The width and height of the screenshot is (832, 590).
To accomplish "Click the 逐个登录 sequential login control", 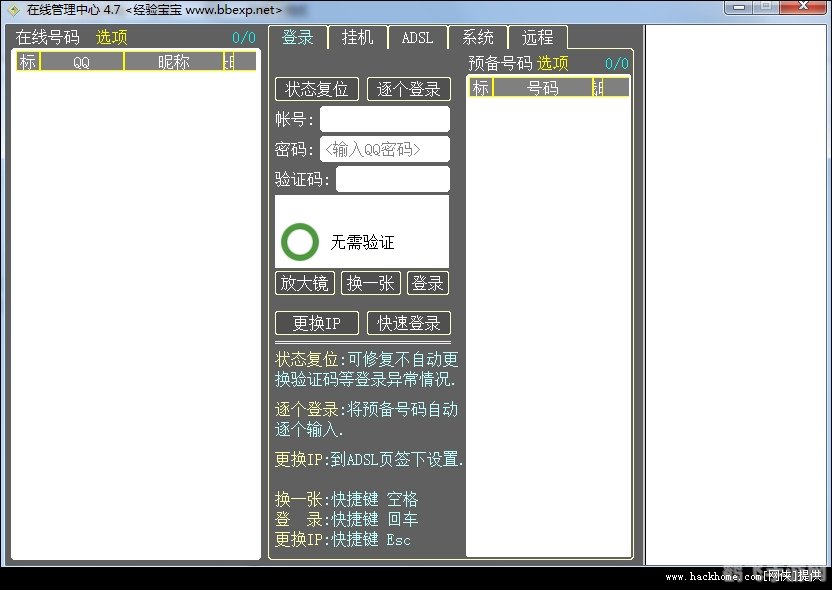I will (x=409, y=89).
